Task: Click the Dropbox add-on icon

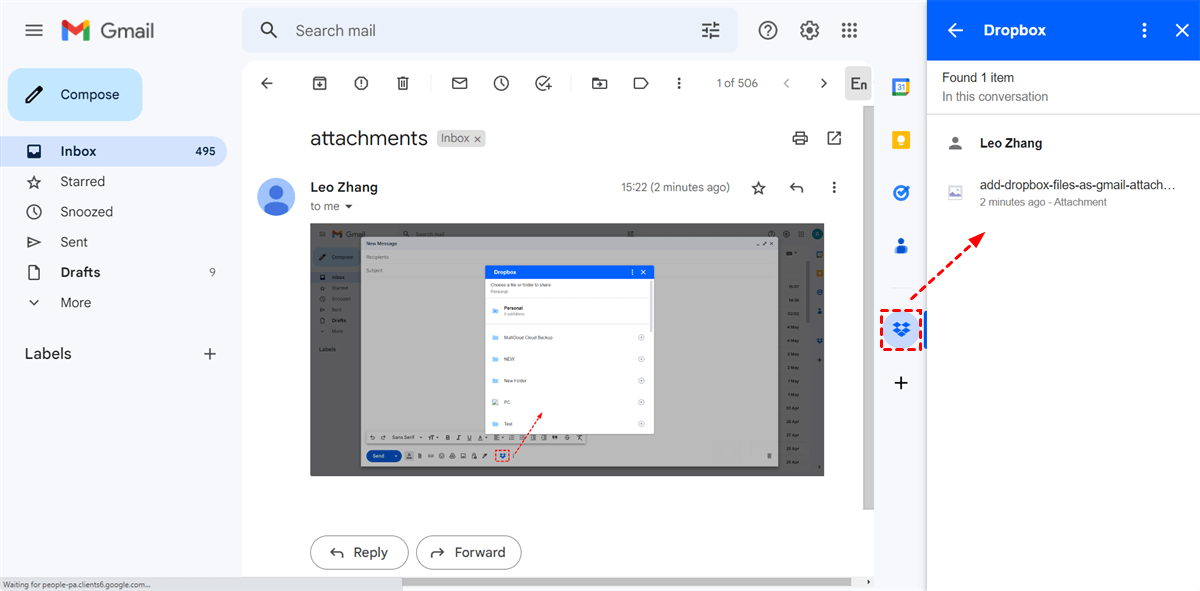Action: click(x=900, y=330)
